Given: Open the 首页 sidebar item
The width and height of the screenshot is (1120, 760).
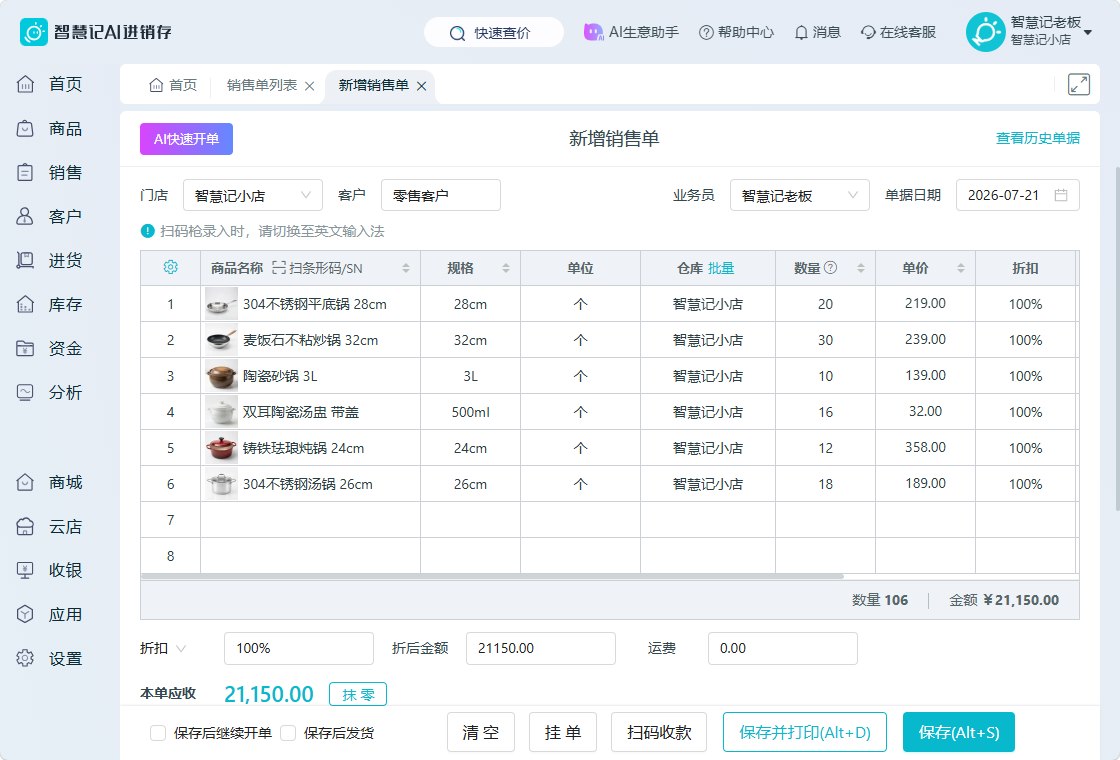Looking at the screenshot, I should 49,84.
